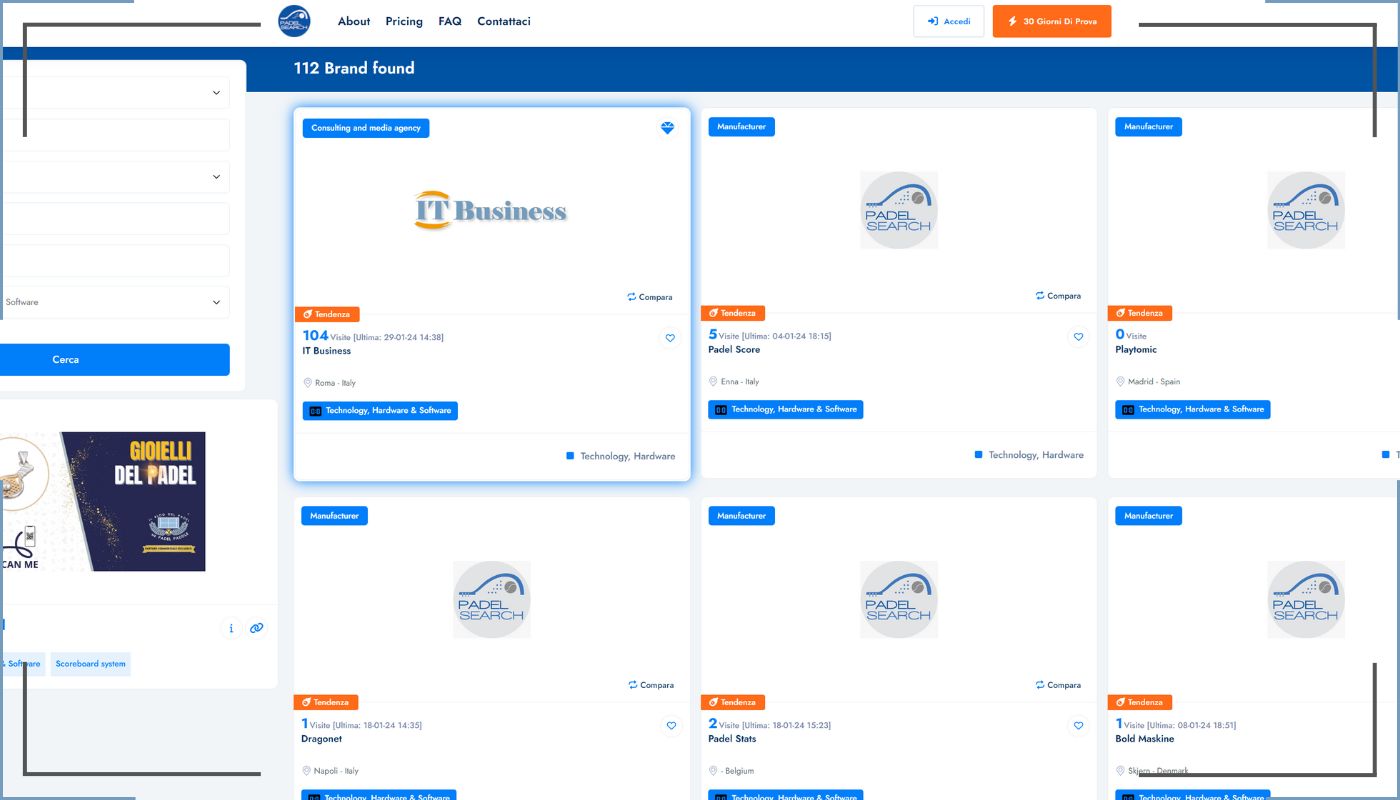Click the second filter input field
The width and height of the screenshot is (1400, 800).
tap(115, 135)
